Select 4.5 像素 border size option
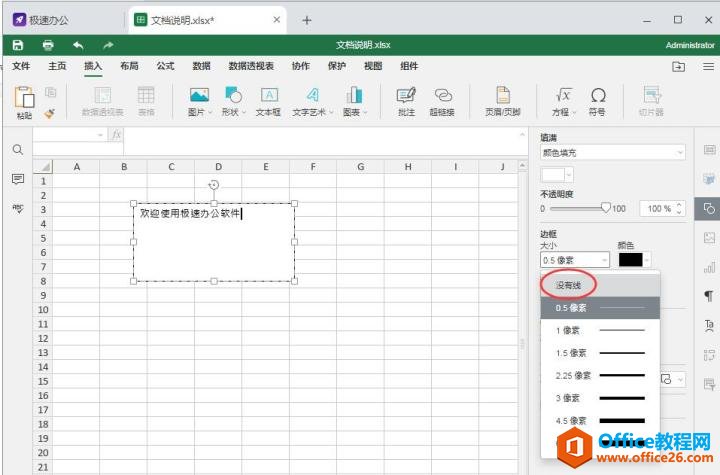Screen dimensions: 720x475 [600, 420]
